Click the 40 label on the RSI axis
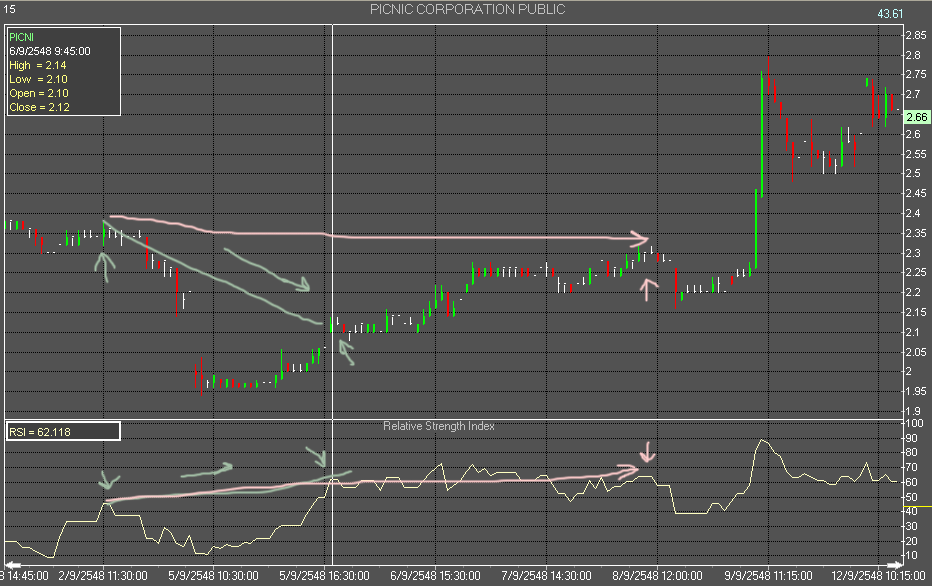Image resolution: width=932 pixels, height=586 pixels. pos(911,511)
